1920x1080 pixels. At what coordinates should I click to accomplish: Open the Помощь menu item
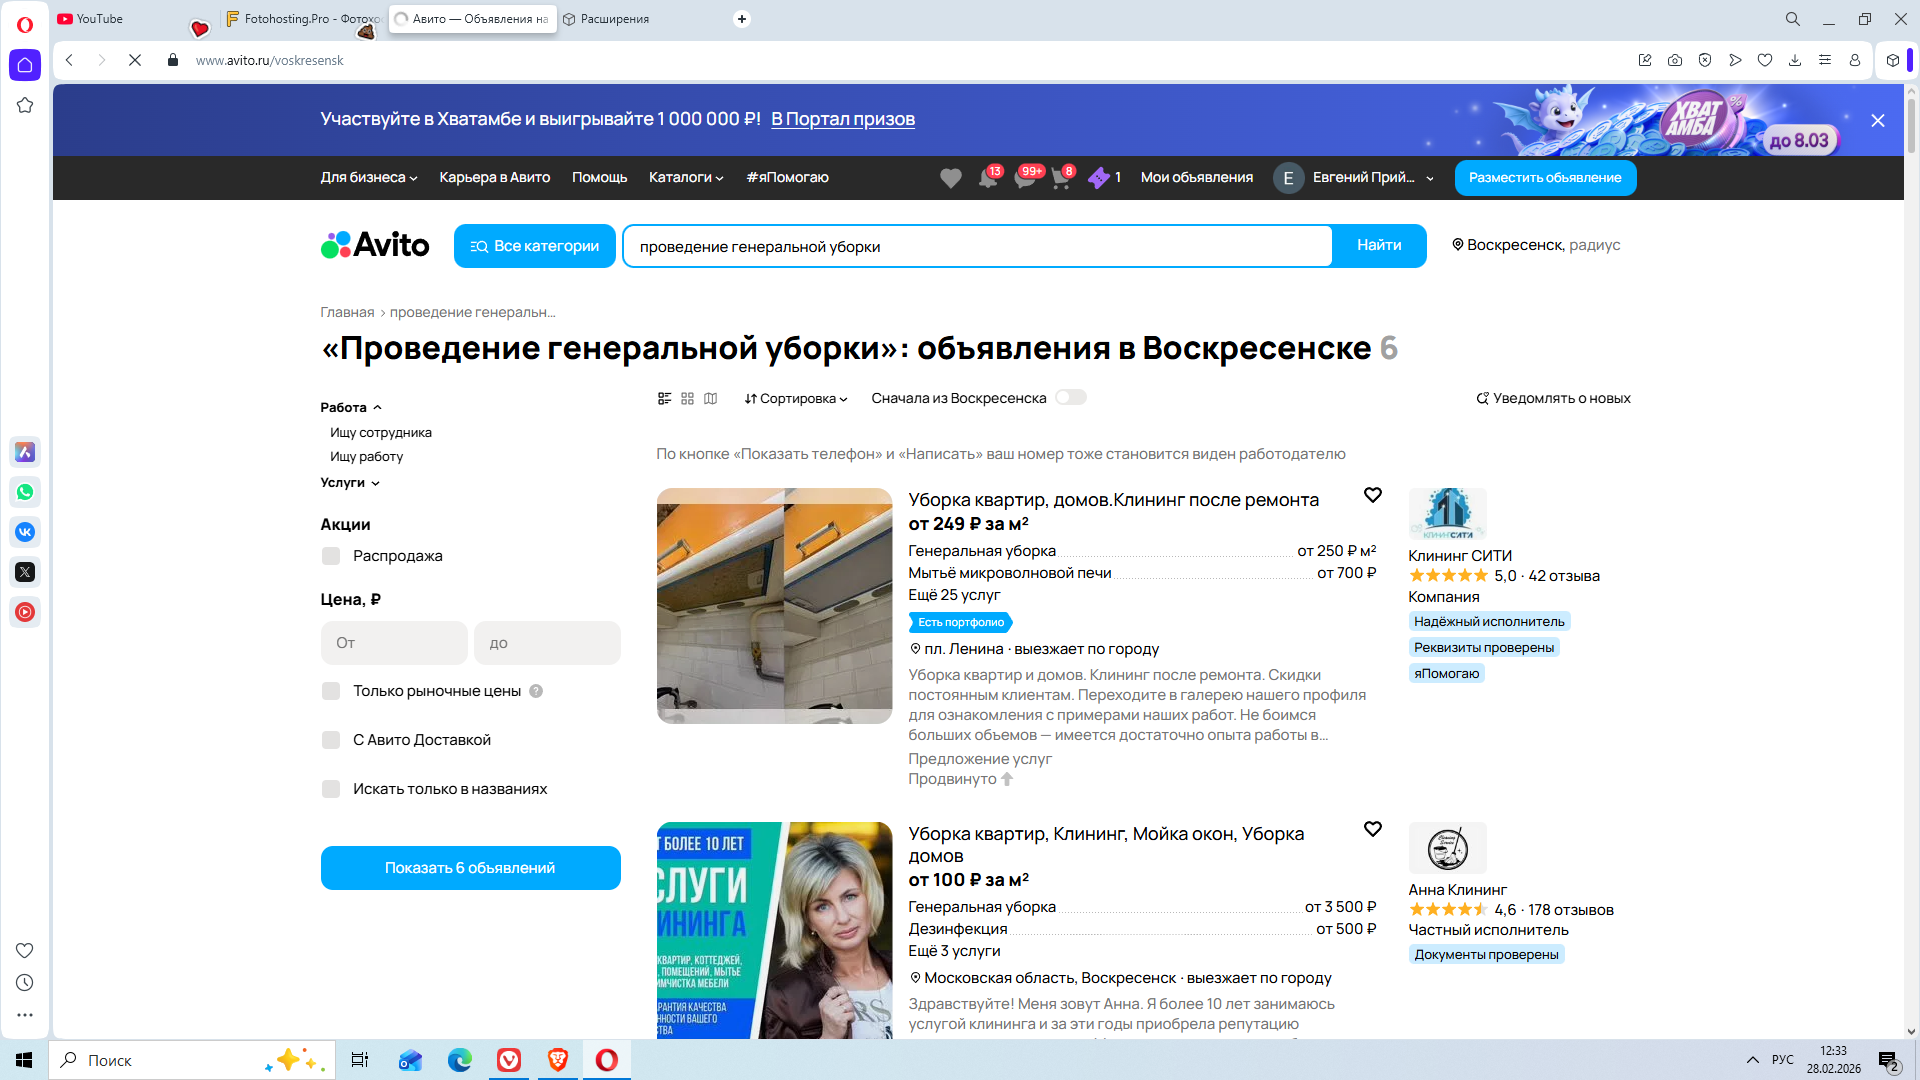[599, 178]
